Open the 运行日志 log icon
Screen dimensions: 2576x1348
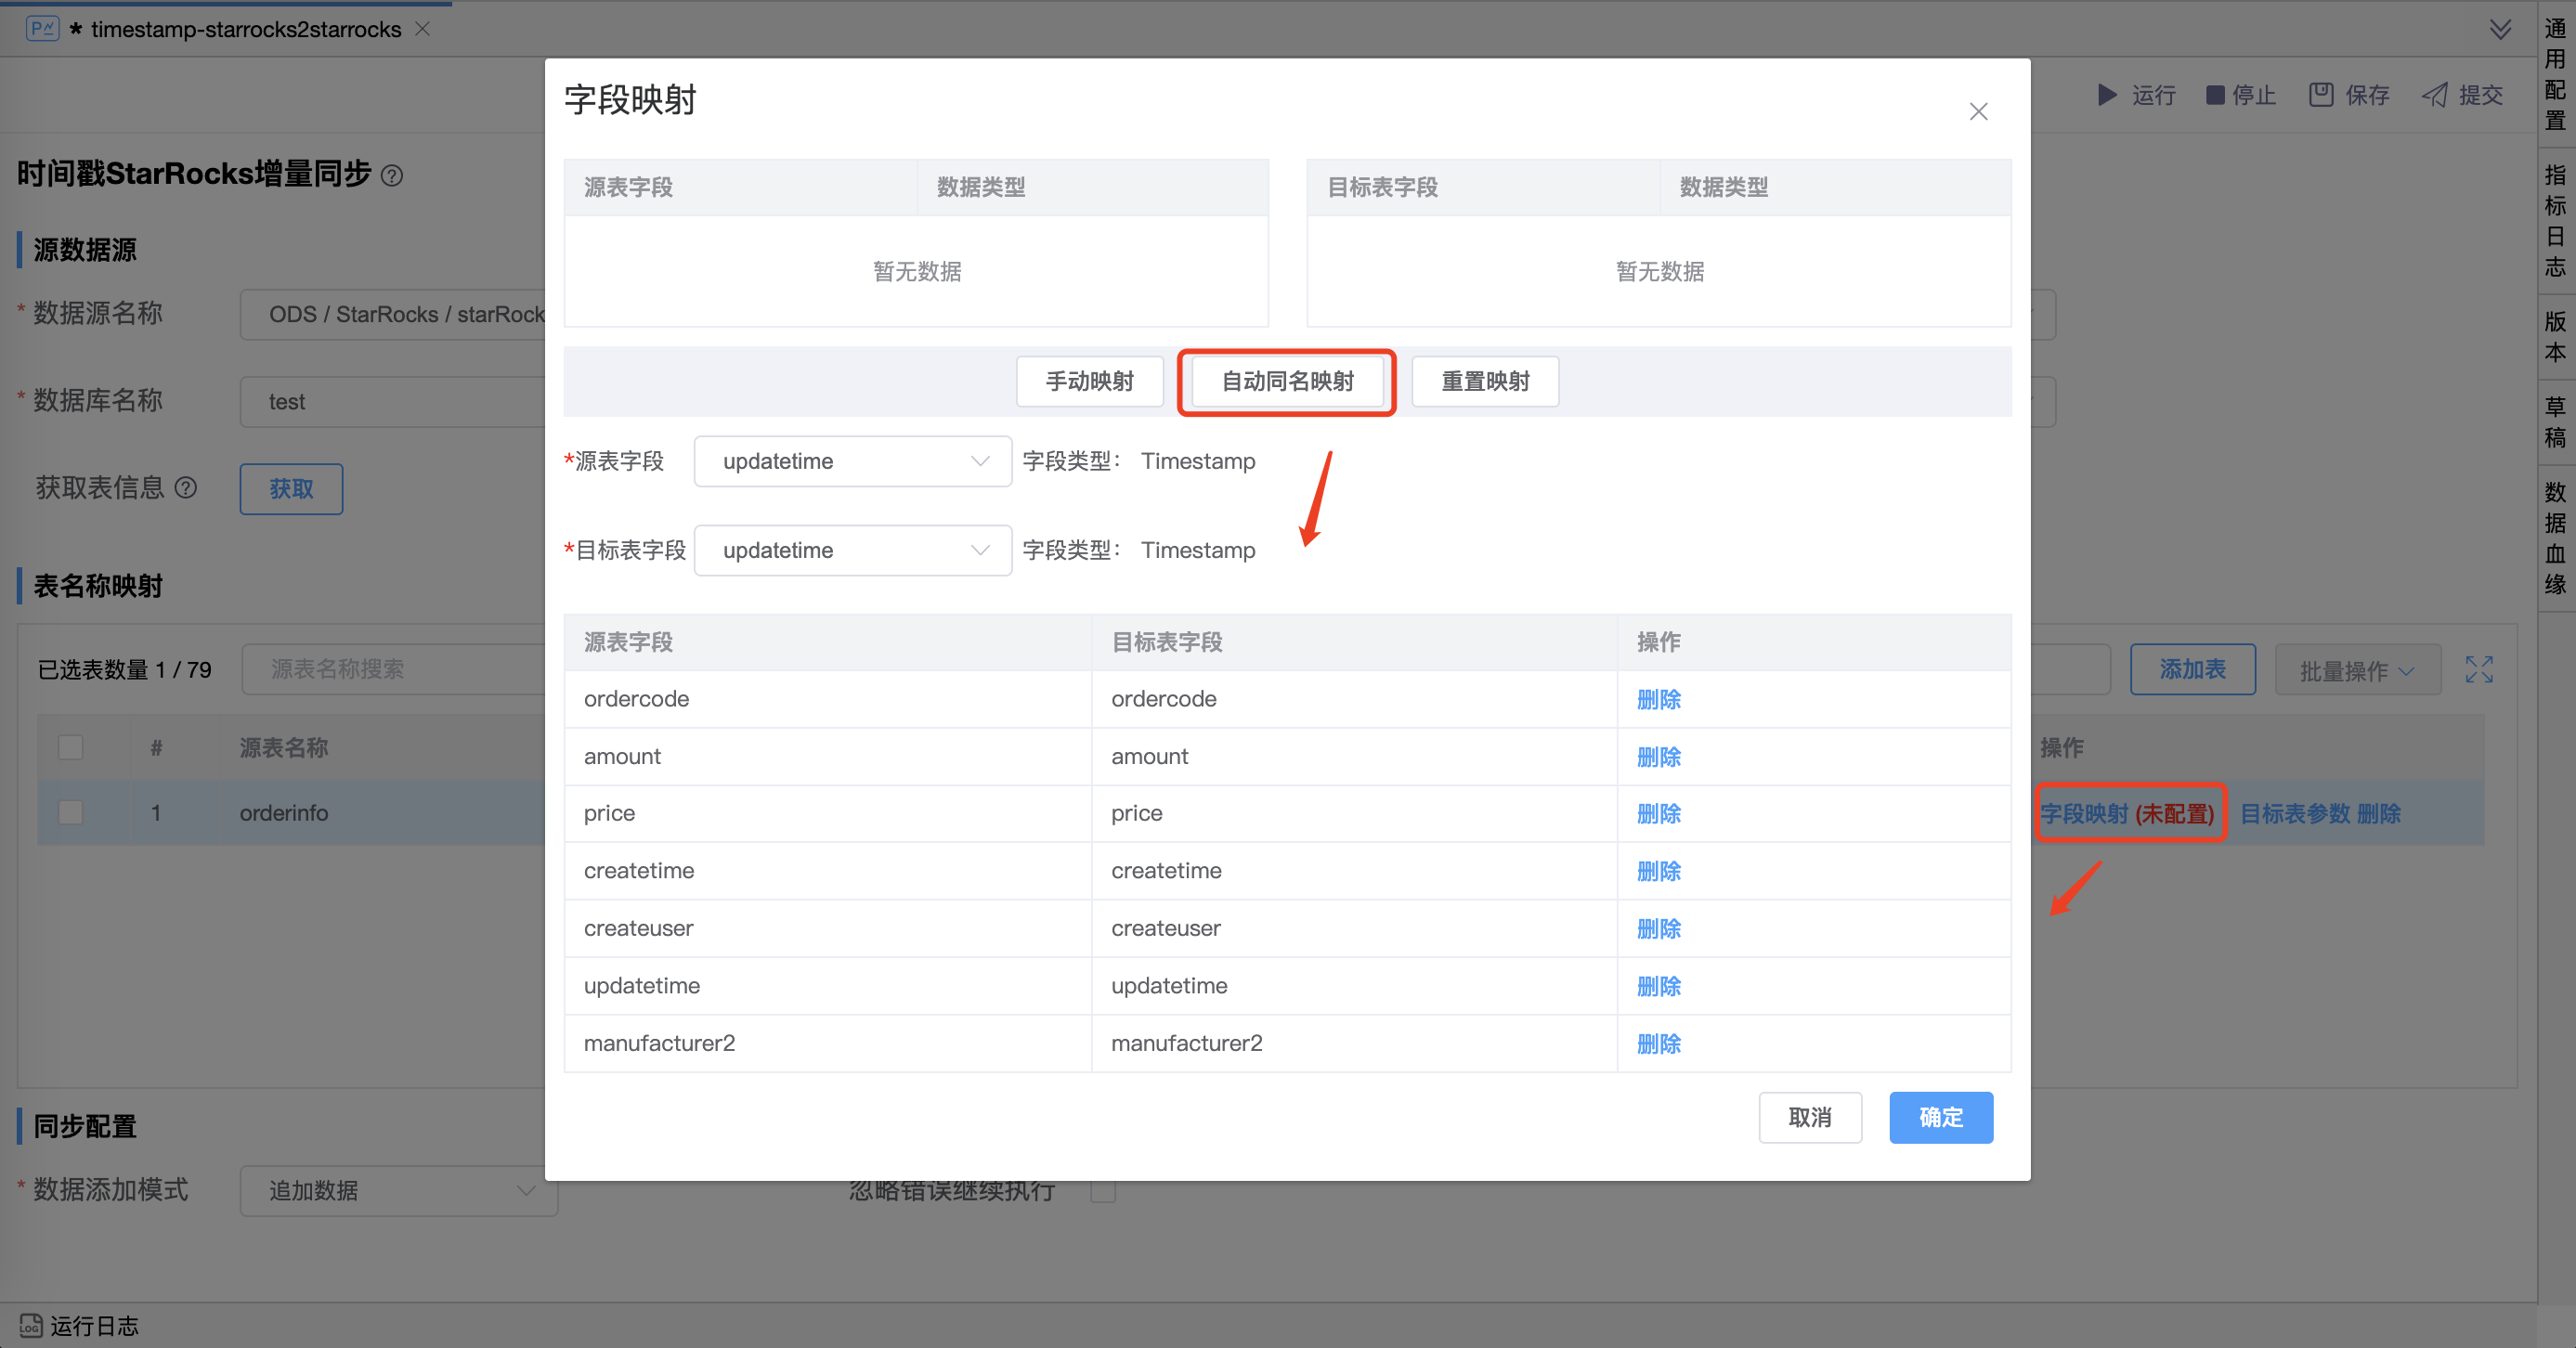(x=31, y=1325)
